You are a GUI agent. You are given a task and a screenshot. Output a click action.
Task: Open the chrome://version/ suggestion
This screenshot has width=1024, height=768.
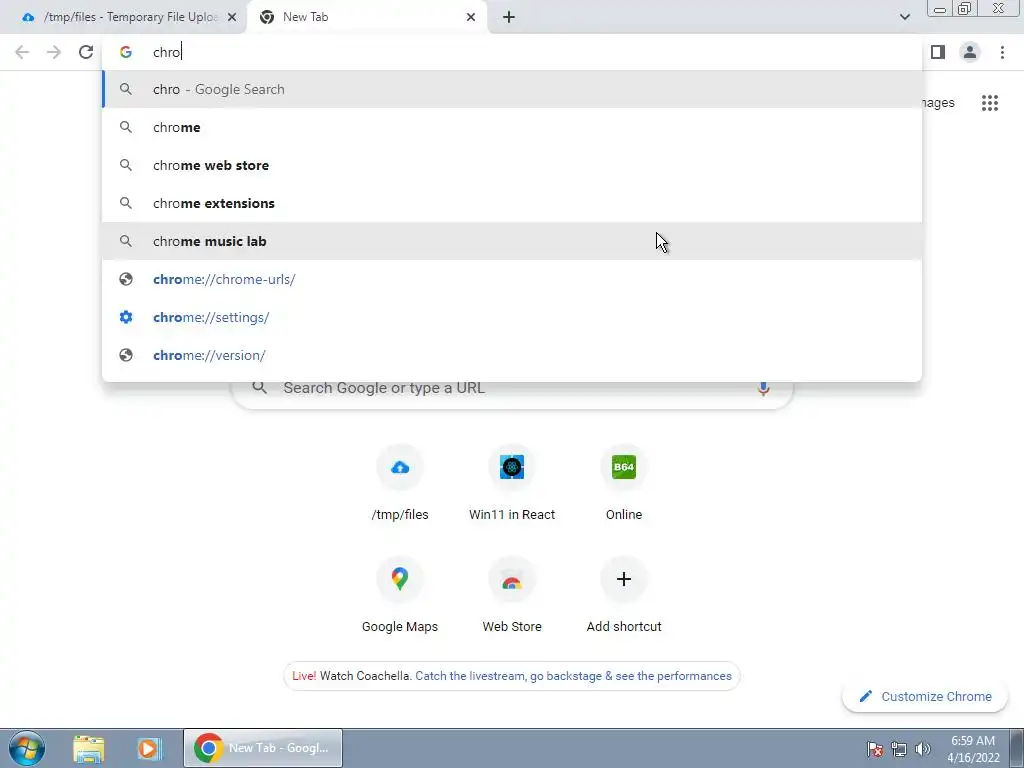[x=512, y=355]
